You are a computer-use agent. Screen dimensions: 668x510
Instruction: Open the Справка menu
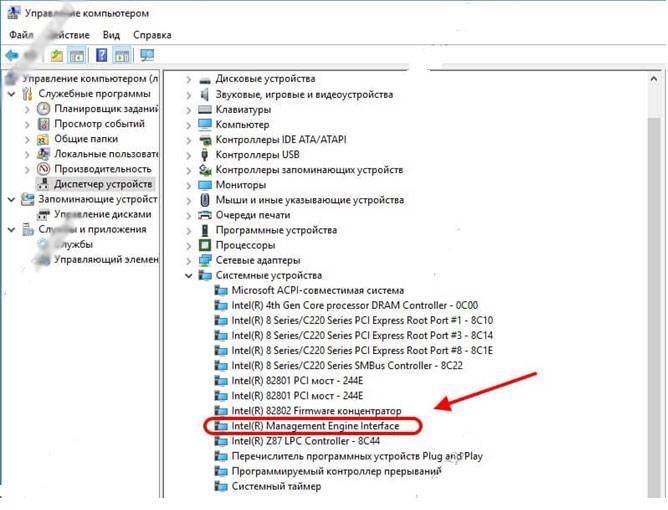[152, 35]
